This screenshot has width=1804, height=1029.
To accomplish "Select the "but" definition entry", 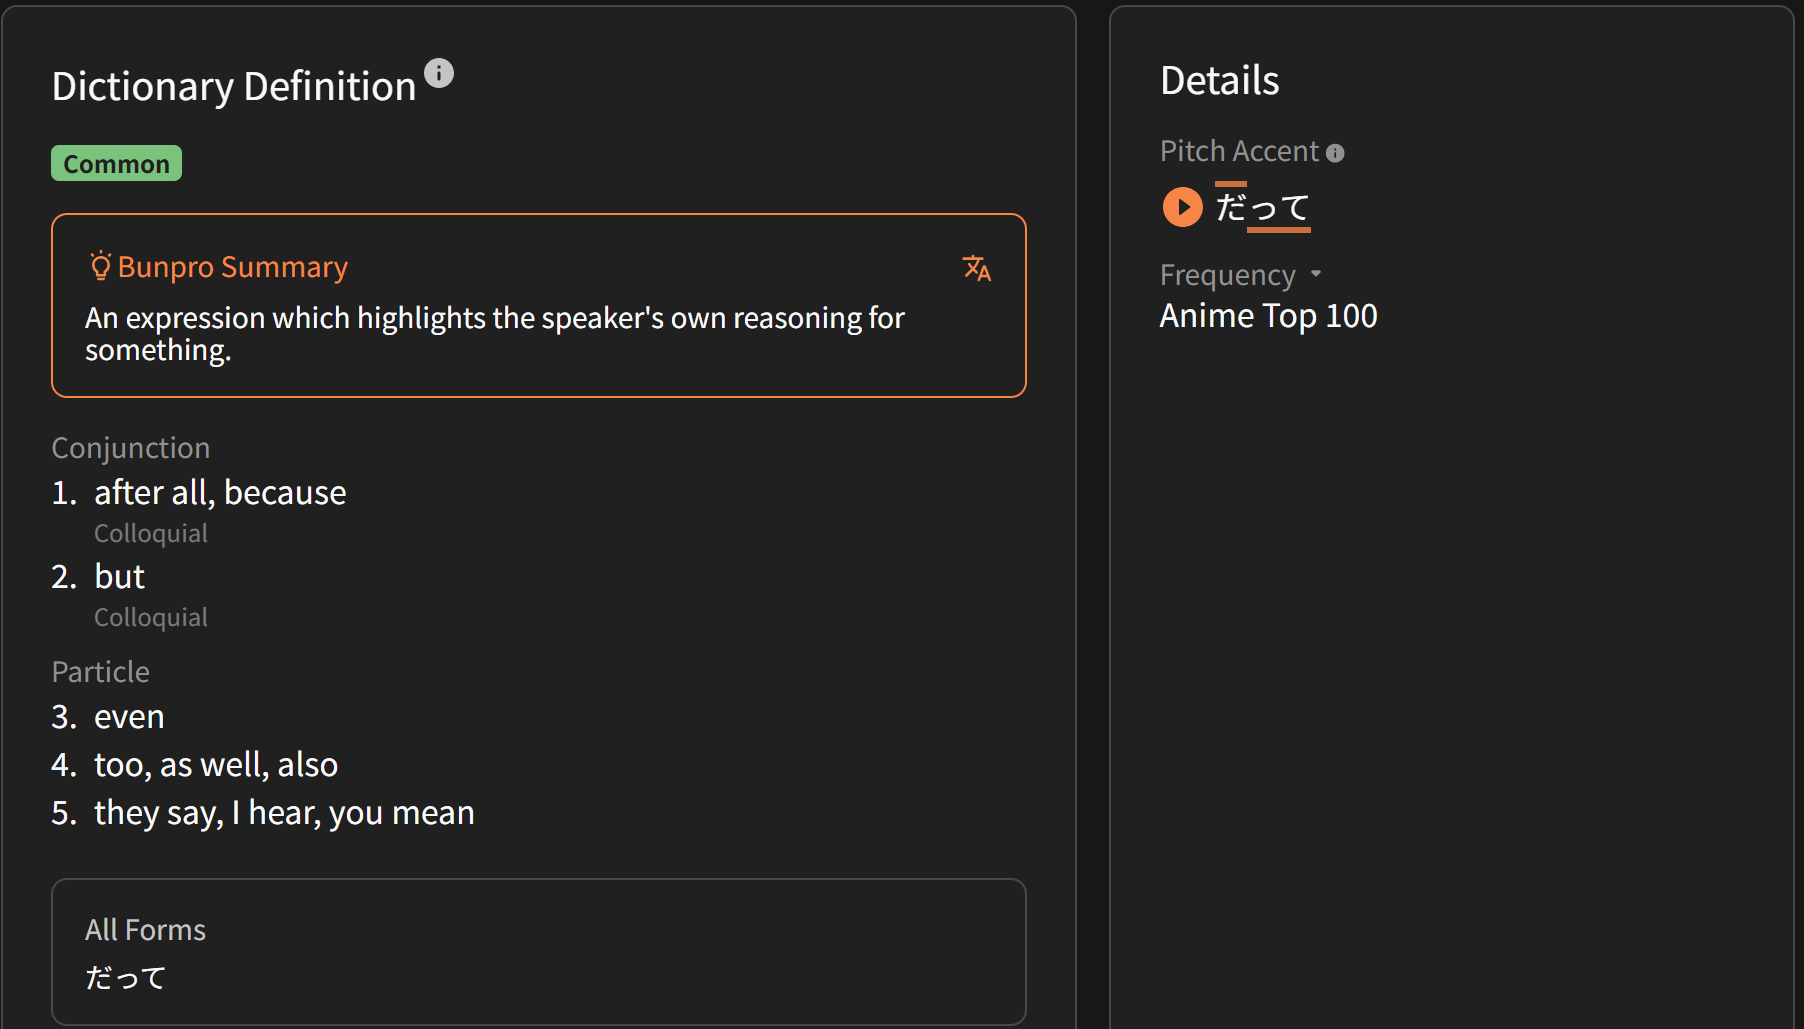I will click(119, 577).
